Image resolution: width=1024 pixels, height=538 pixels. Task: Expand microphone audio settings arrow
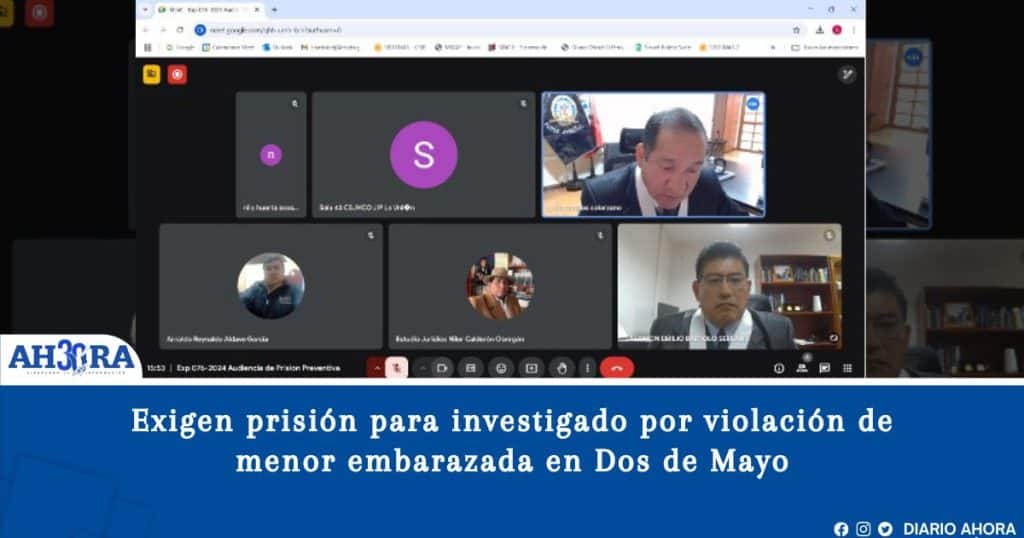[x=377, y=368]
